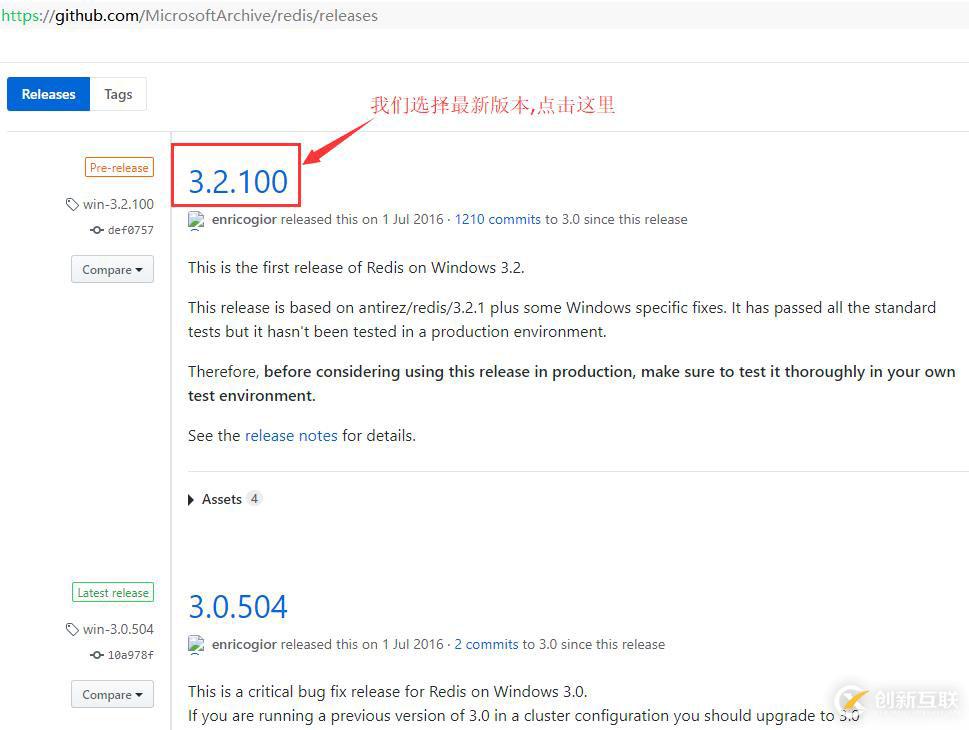The width and height of the screenshot is (969, 730).
Task: Open enricogior profile on the 3.2.100 release
Action: [x=244, y=219]
